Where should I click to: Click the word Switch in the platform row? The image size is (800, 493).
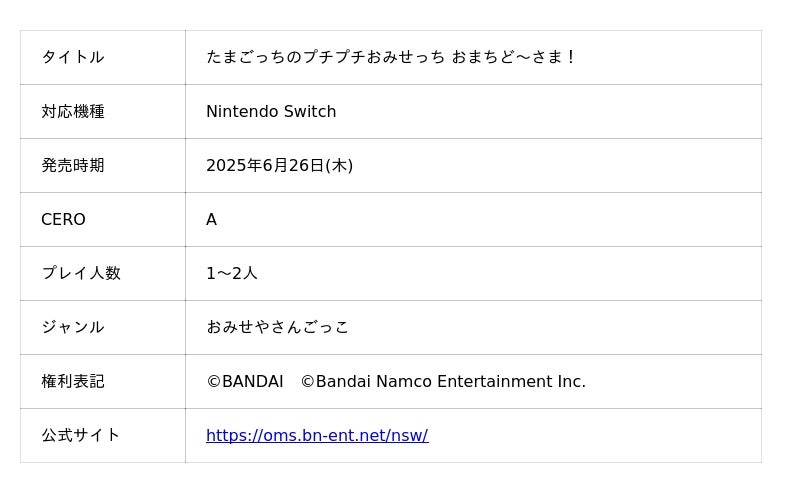(x=310, y=111)
